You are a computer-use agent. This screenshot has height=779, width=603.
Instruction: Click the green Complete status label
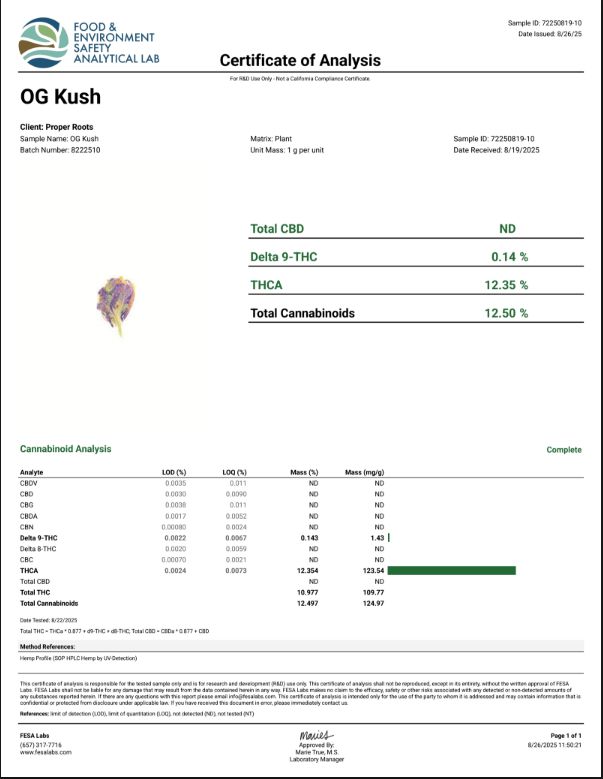click(x=564, y=450)
